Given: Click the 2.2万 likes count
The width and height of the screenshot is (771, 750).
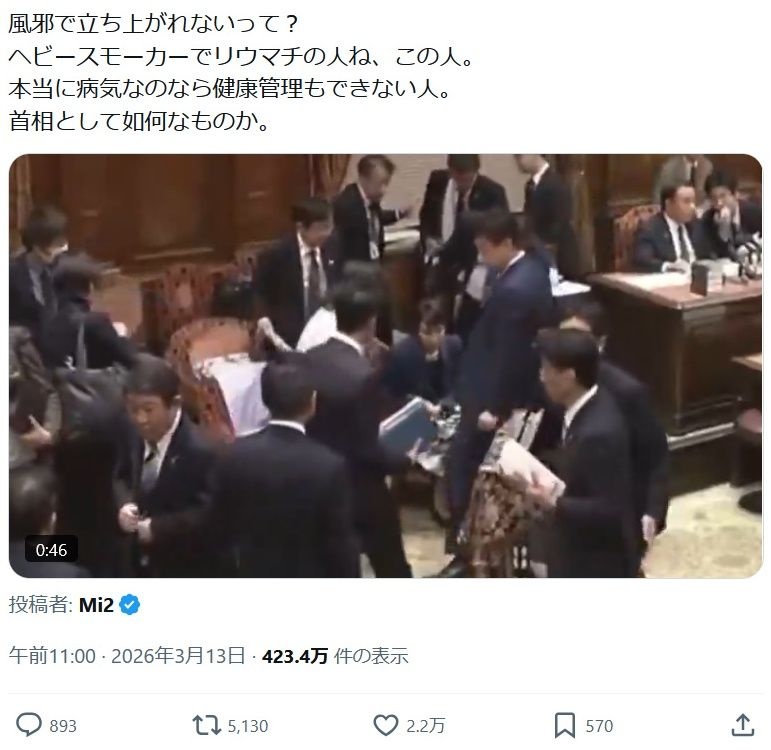Looking at the screenshot, I should 426,726.
